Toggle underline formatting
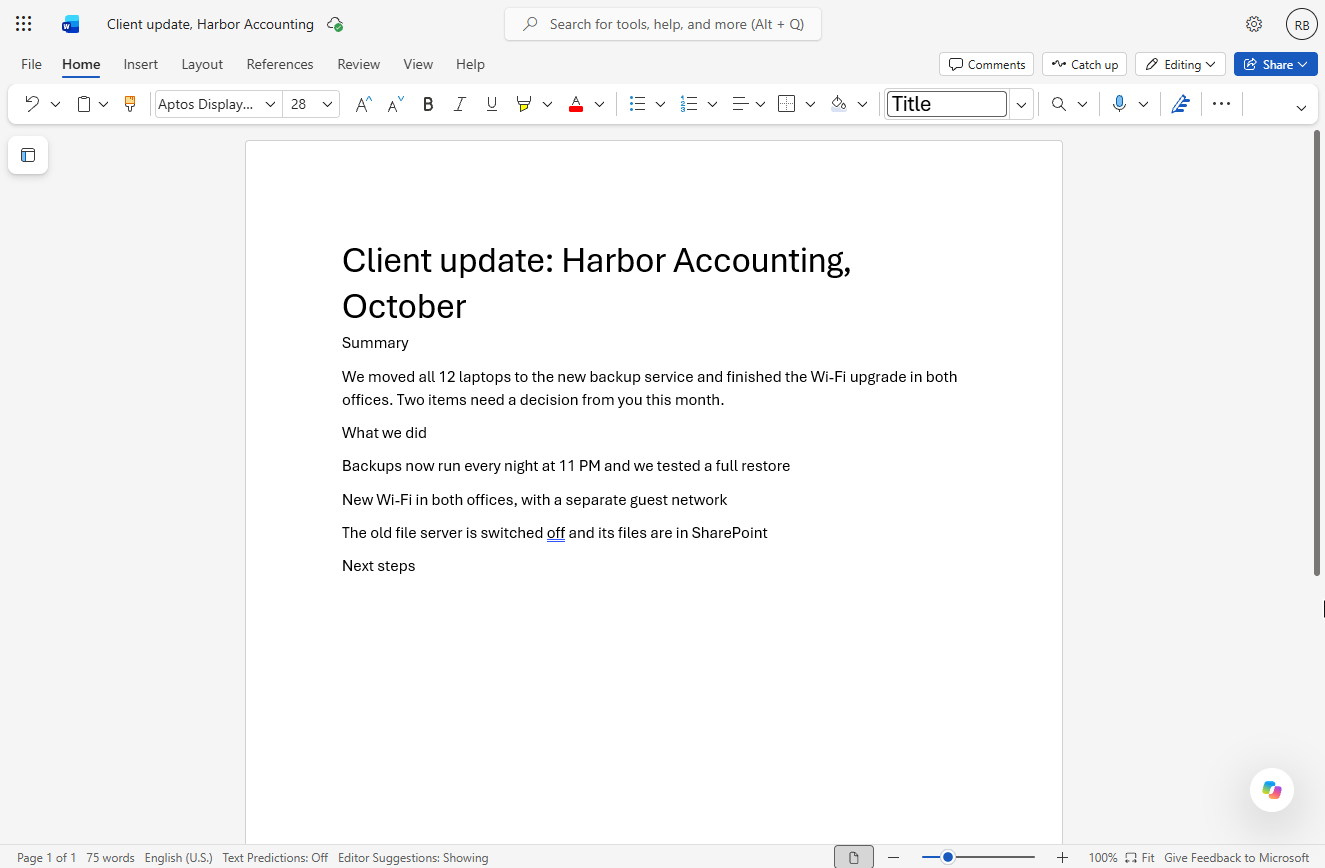Viewport: 1325px width, 868px height. [491, 104]
